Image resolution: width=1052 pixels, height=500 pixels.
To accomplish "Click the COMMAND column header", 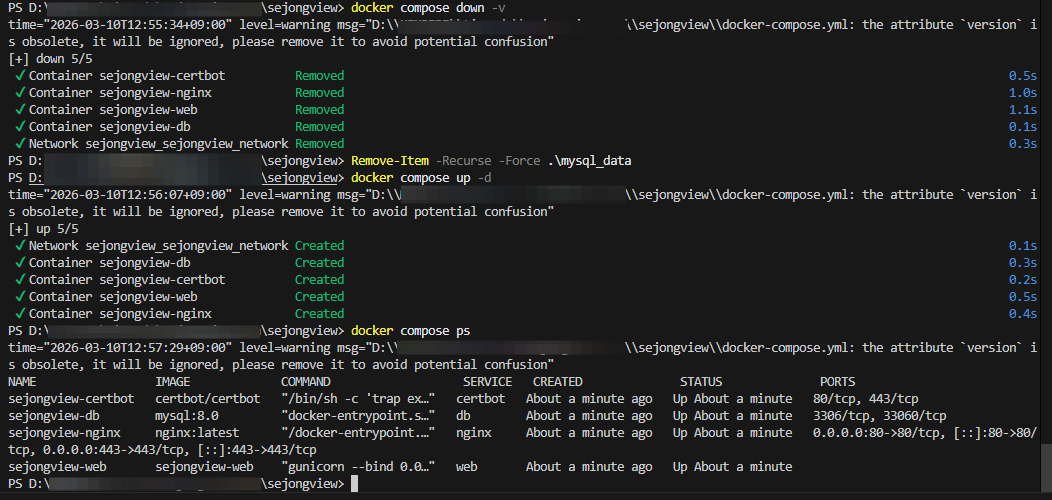I will [x=306, y=382].
